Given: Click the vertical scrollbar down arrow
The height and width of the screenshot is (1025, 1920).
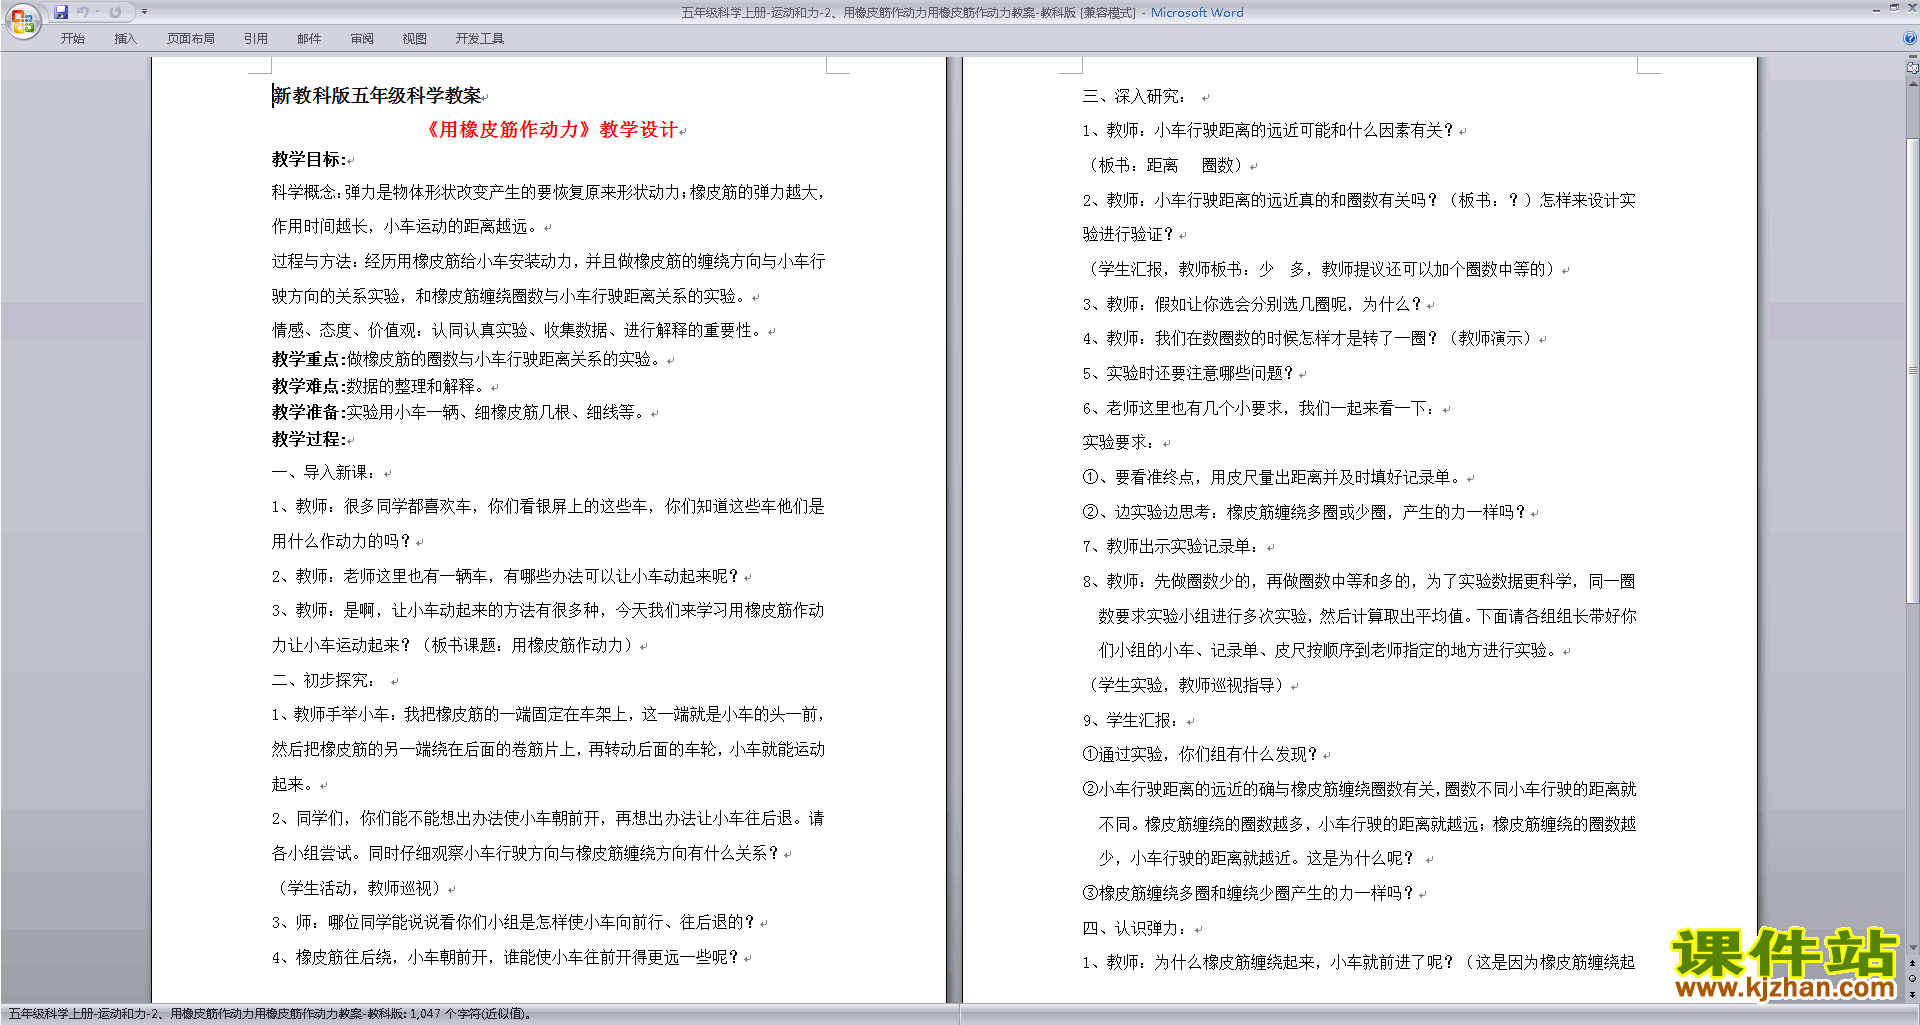Looking at the screenshot, I should [1912, 948].
